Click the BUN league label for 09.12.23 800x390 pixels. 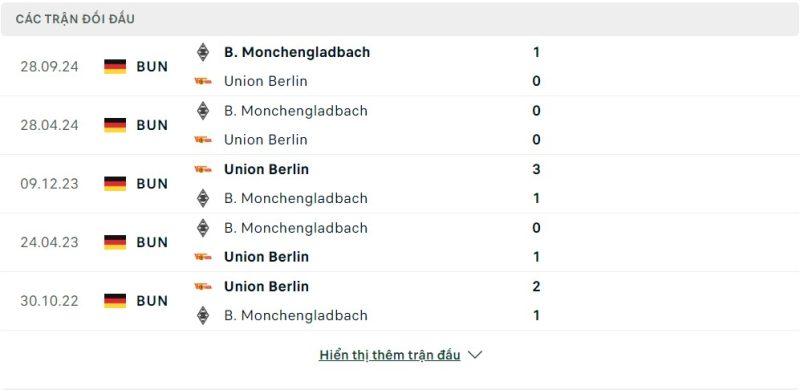tap(152, 184)
